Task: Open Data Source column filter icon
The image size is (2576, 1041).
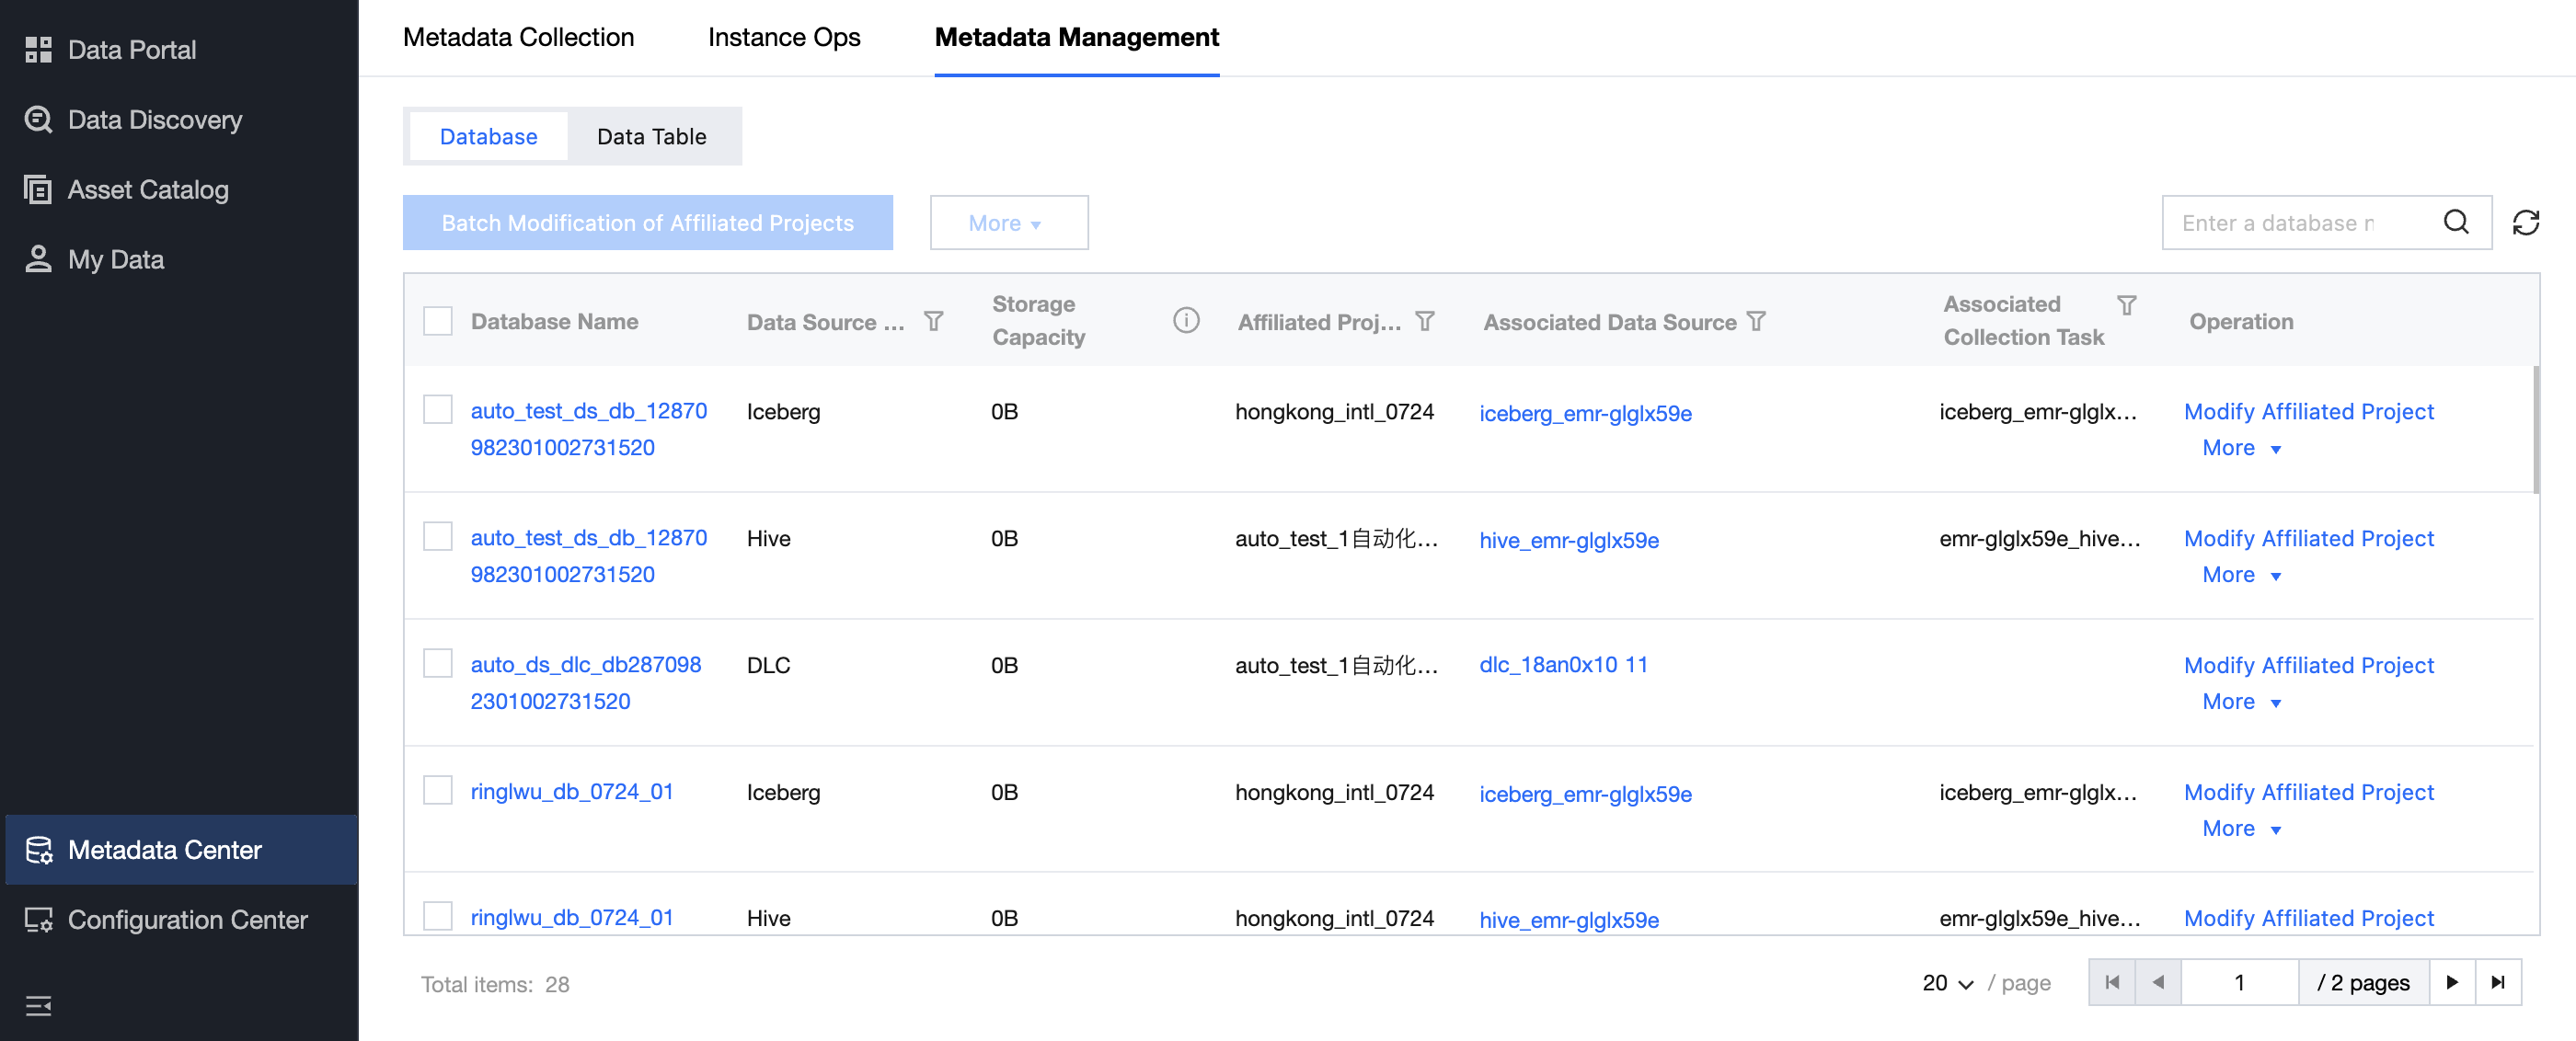Action: (933, 321)
